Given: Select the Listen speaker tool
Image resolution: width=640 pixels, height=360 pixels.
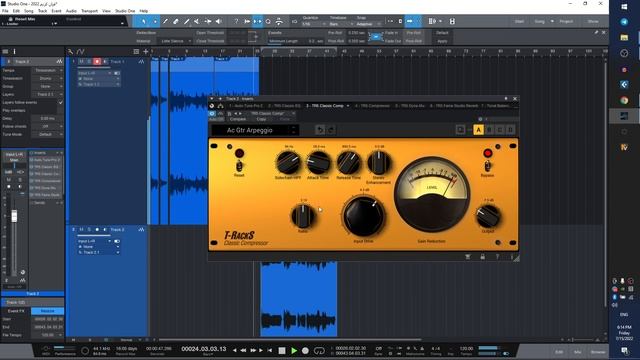Looking at the screenshot, I should click(218, 21).
